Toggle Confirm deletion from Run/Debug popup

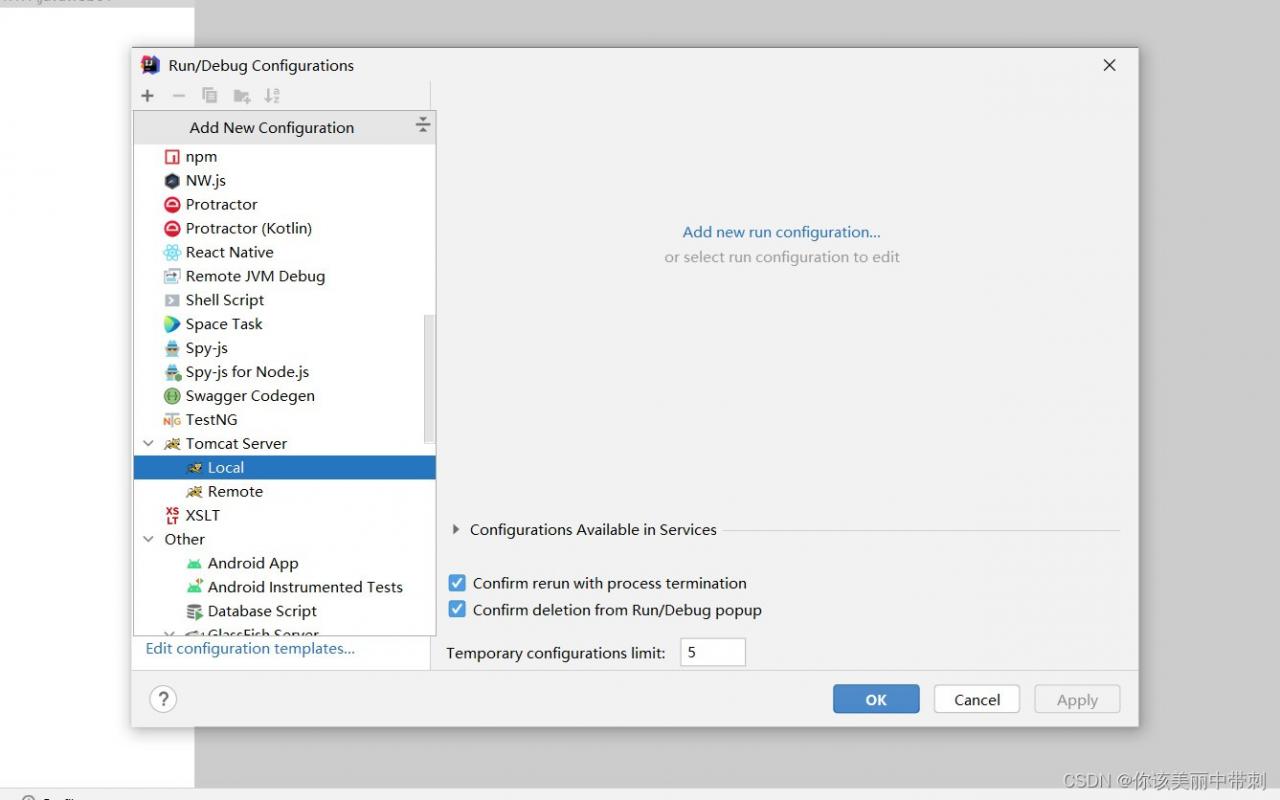click(457, 610)
